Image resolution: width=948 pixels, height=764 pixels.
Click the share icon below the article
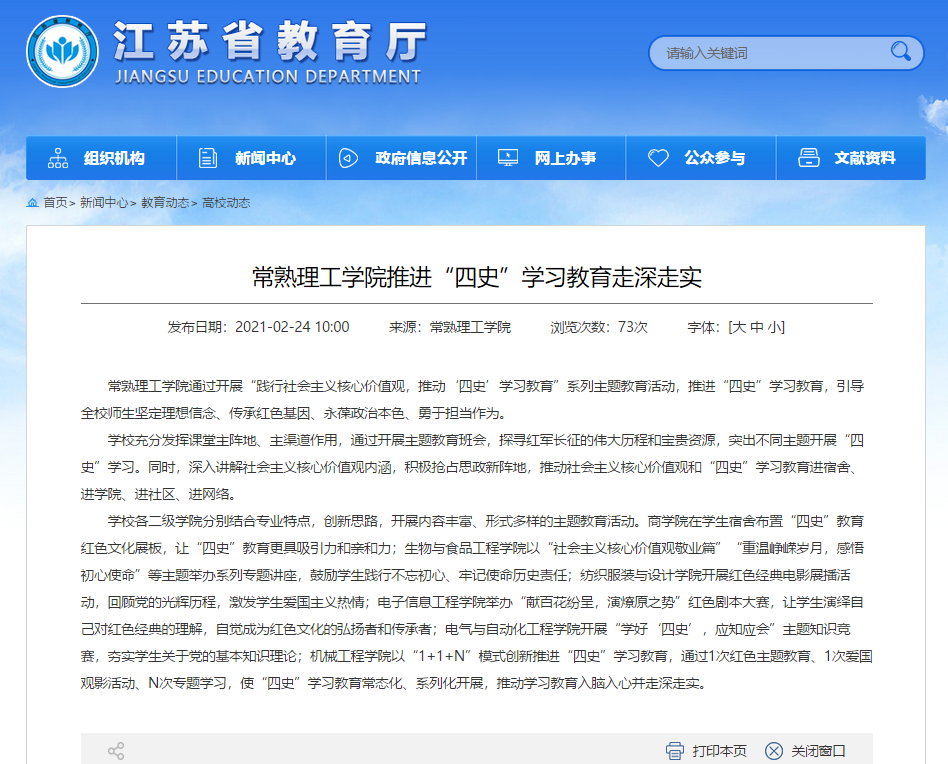tap(115, 751)
